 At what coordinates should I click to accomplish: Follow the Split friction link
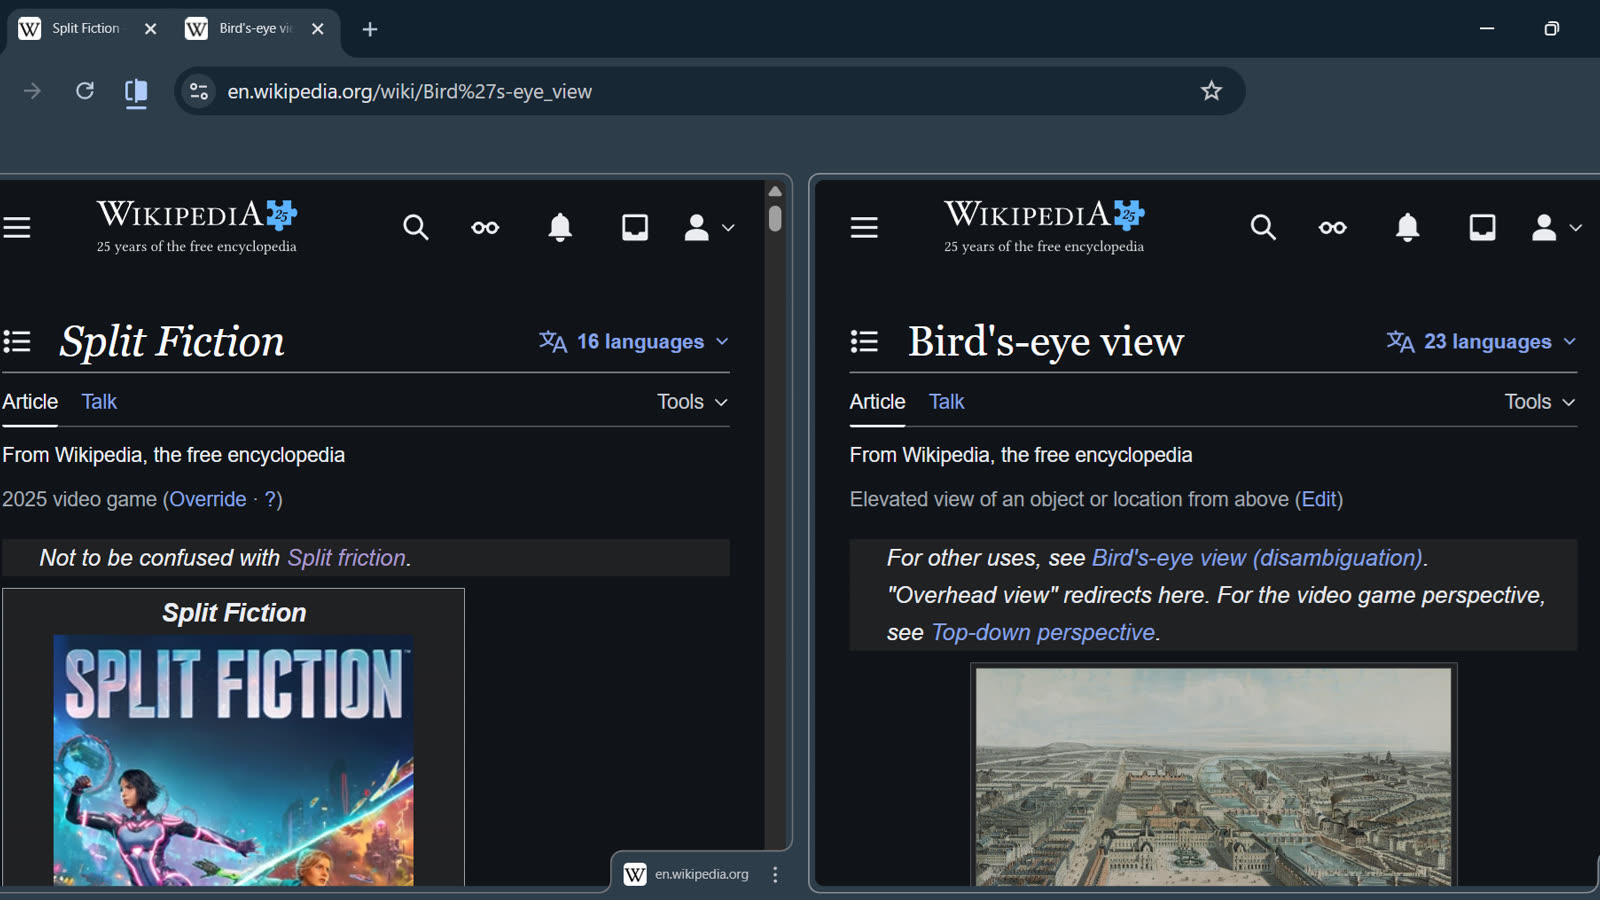pos(346,558)
